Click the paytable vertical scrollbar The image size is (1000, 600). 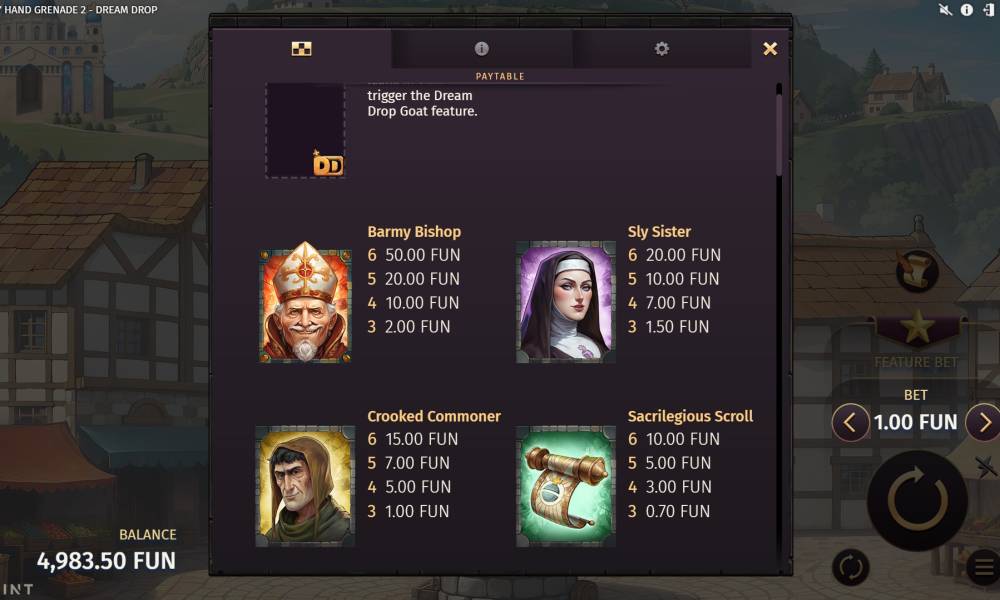click(779, 130)
